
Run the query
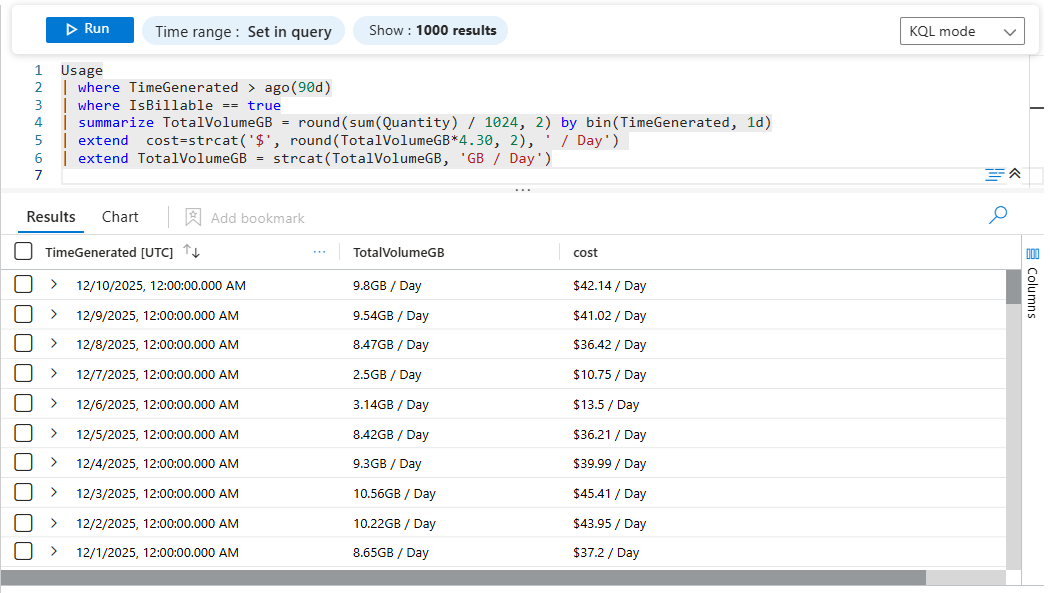click(89, 30)
